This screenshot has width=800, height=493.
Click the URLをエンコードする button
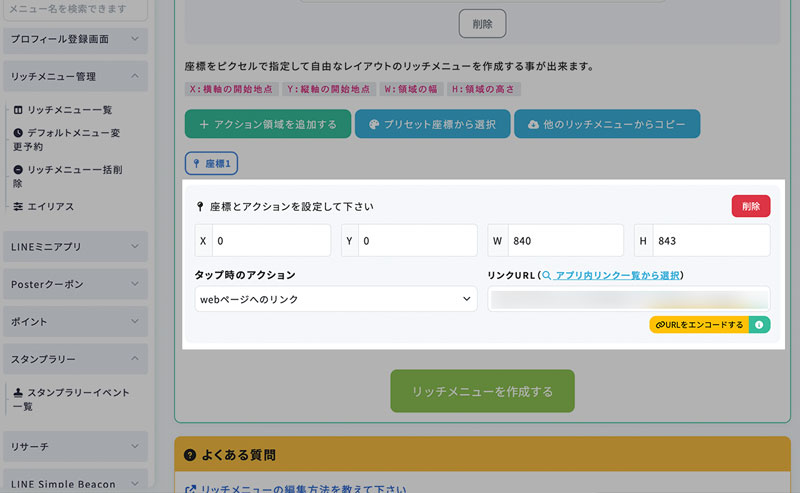click(x=699, y=325)
